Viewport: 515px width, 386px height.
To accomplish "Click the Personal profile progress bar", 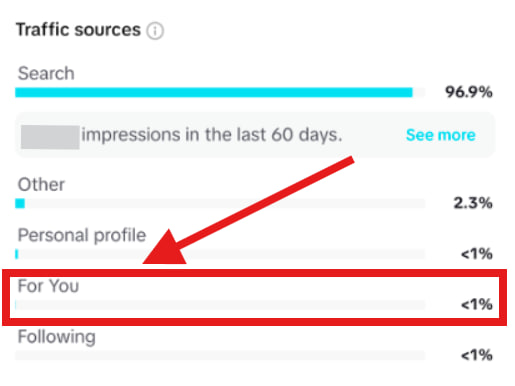I will pos(220,254).
